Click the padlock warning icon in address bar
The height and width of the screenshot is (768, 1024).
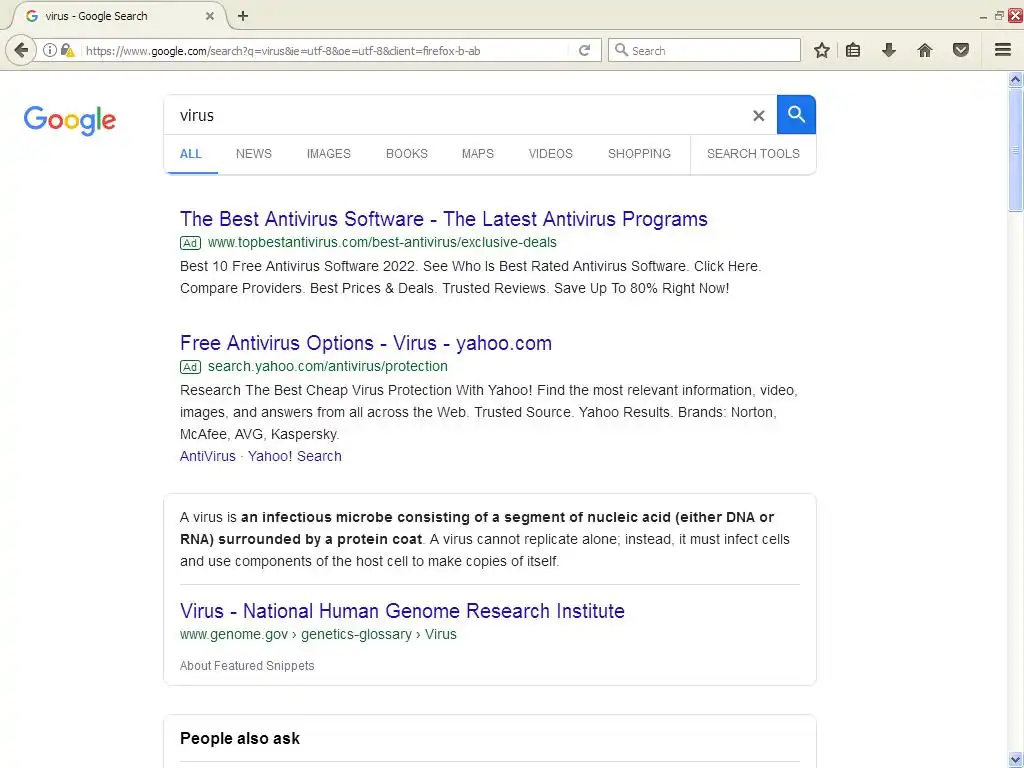coord(67,50)
